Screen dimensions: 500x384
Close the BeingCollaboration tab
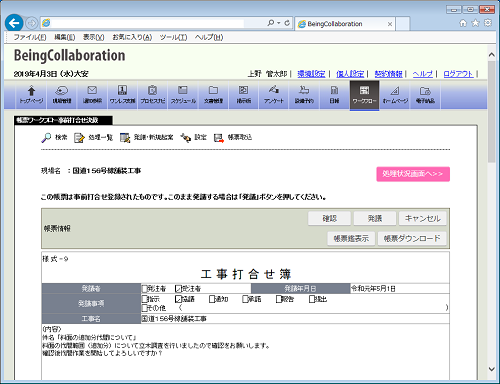390,24
